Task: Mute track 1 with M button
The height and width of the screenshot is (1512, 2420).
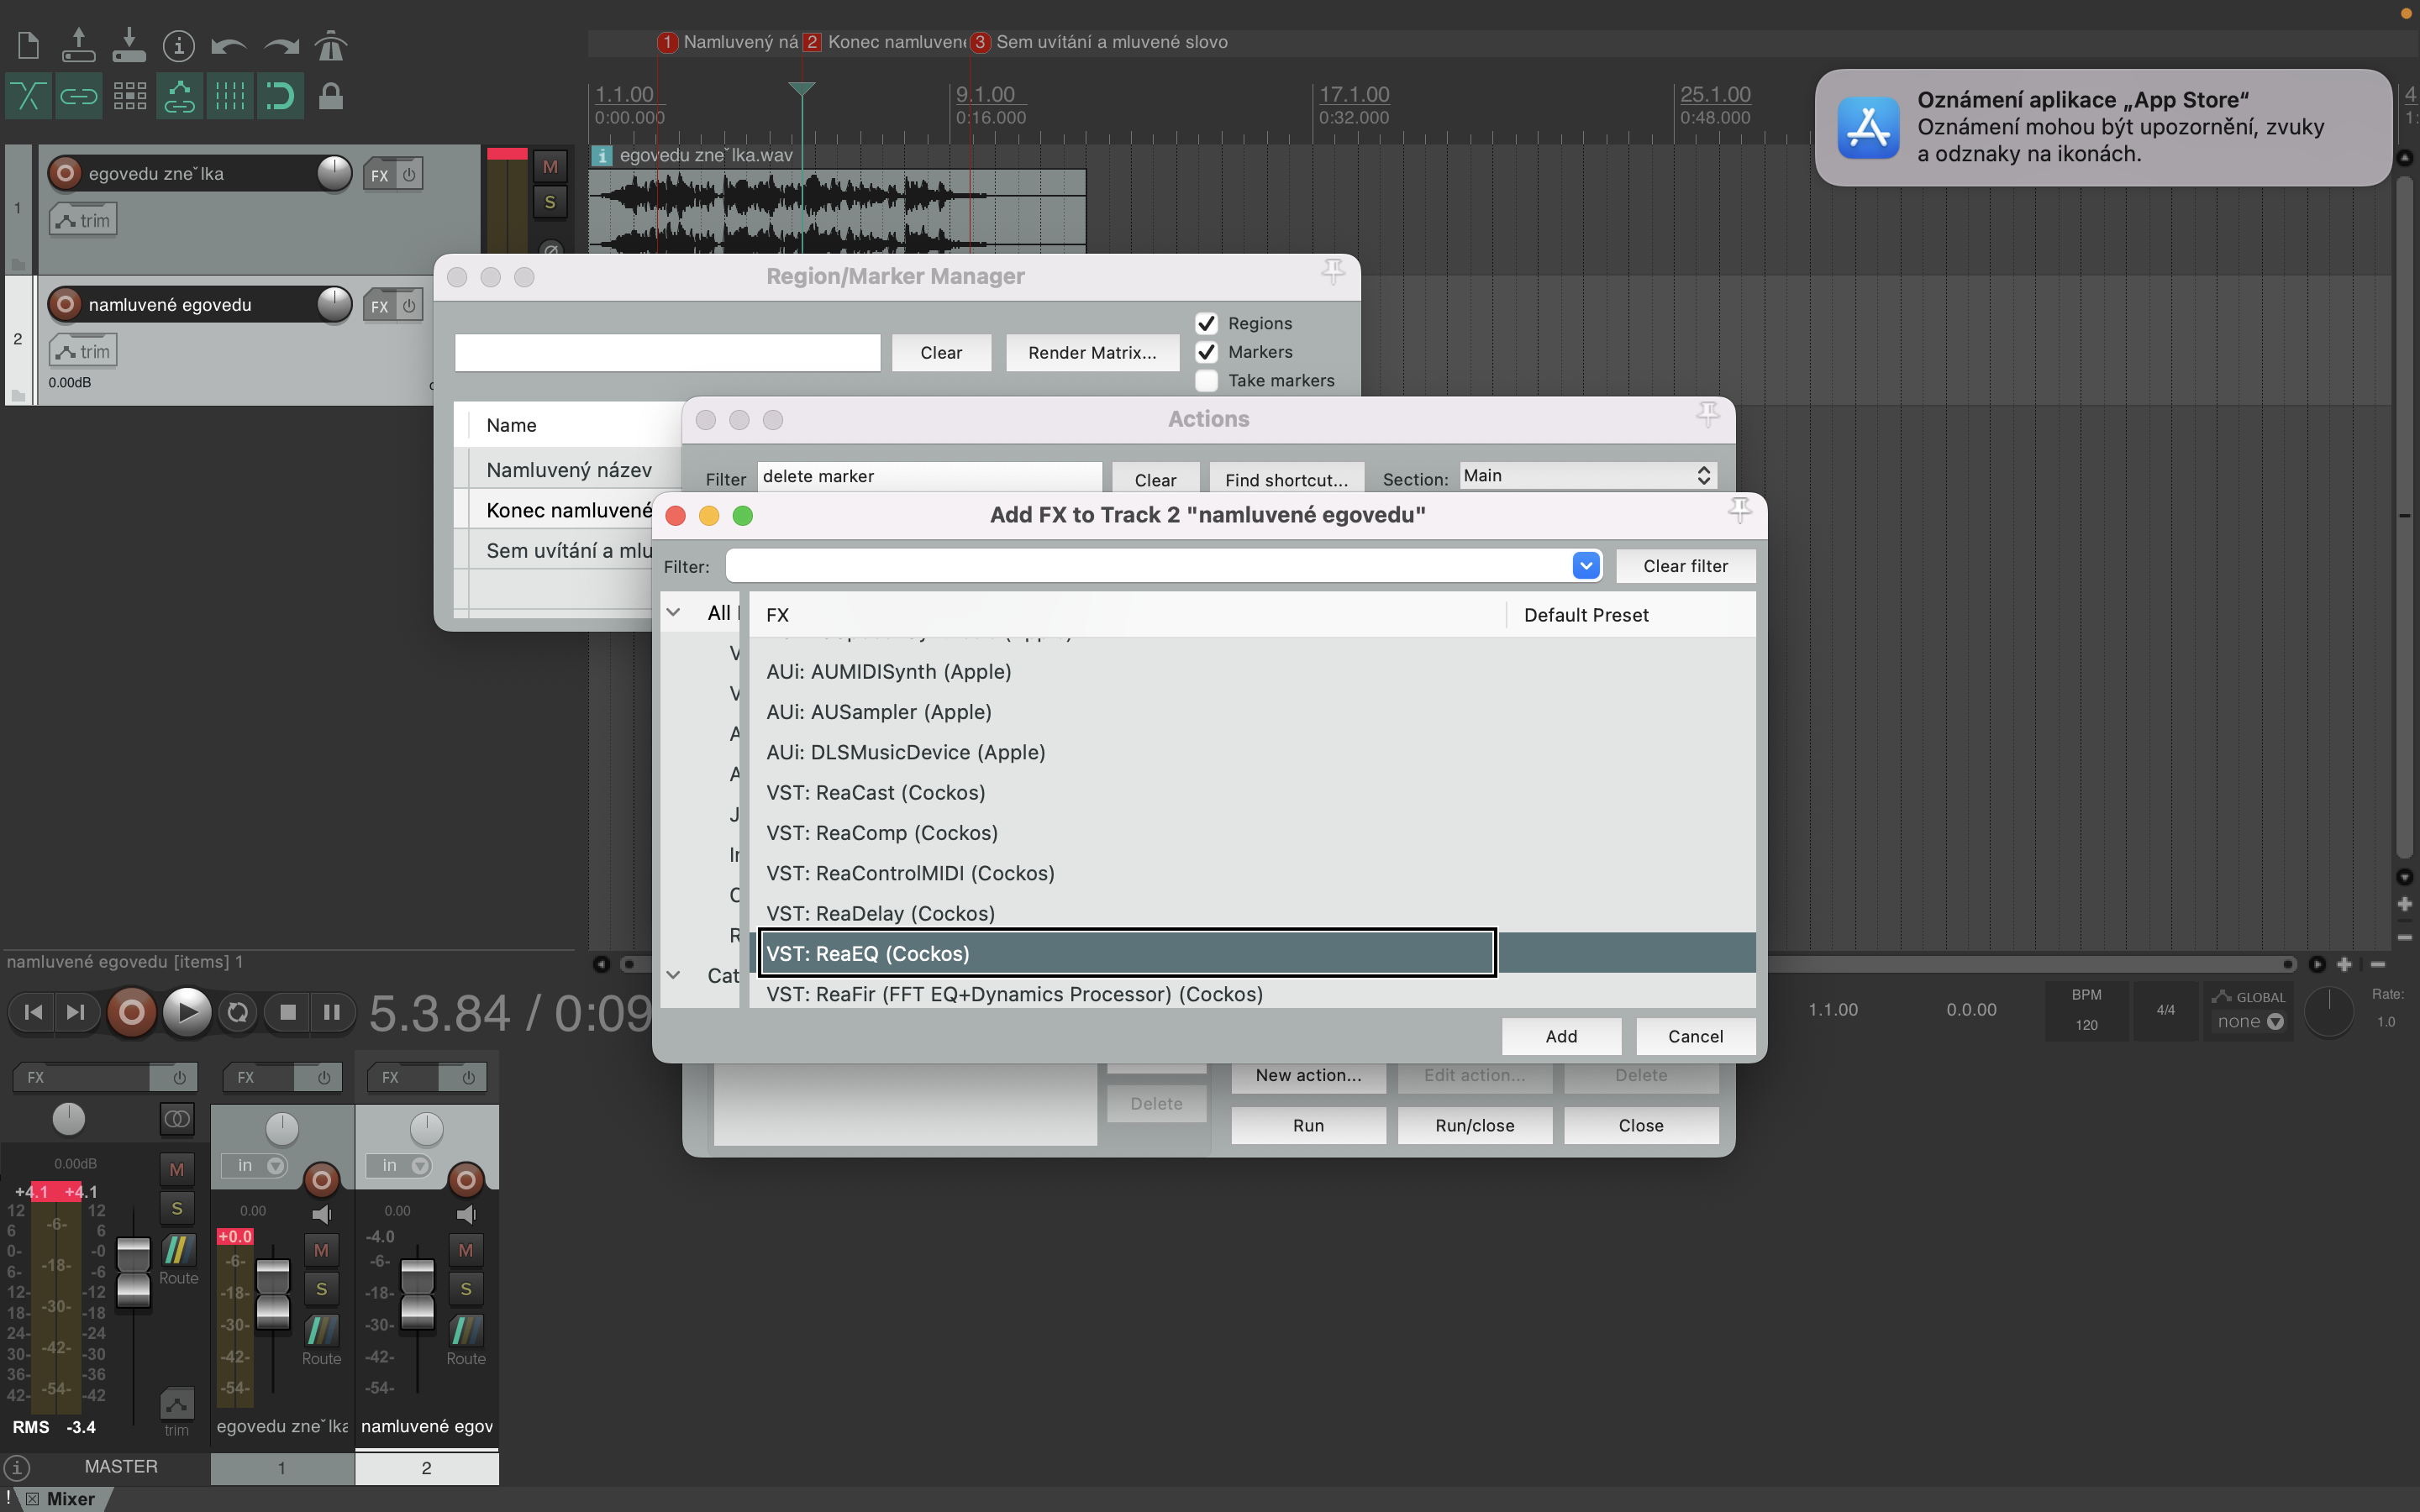Action: (549, 166)
